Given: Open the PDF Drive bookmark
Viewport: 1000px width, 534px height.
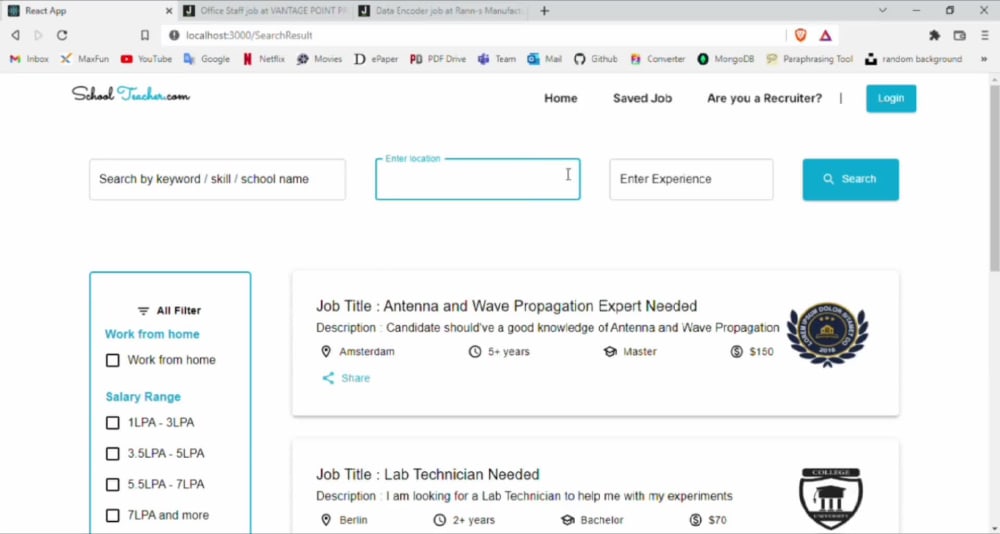Looking at the screenshot, I should [438, 59].
